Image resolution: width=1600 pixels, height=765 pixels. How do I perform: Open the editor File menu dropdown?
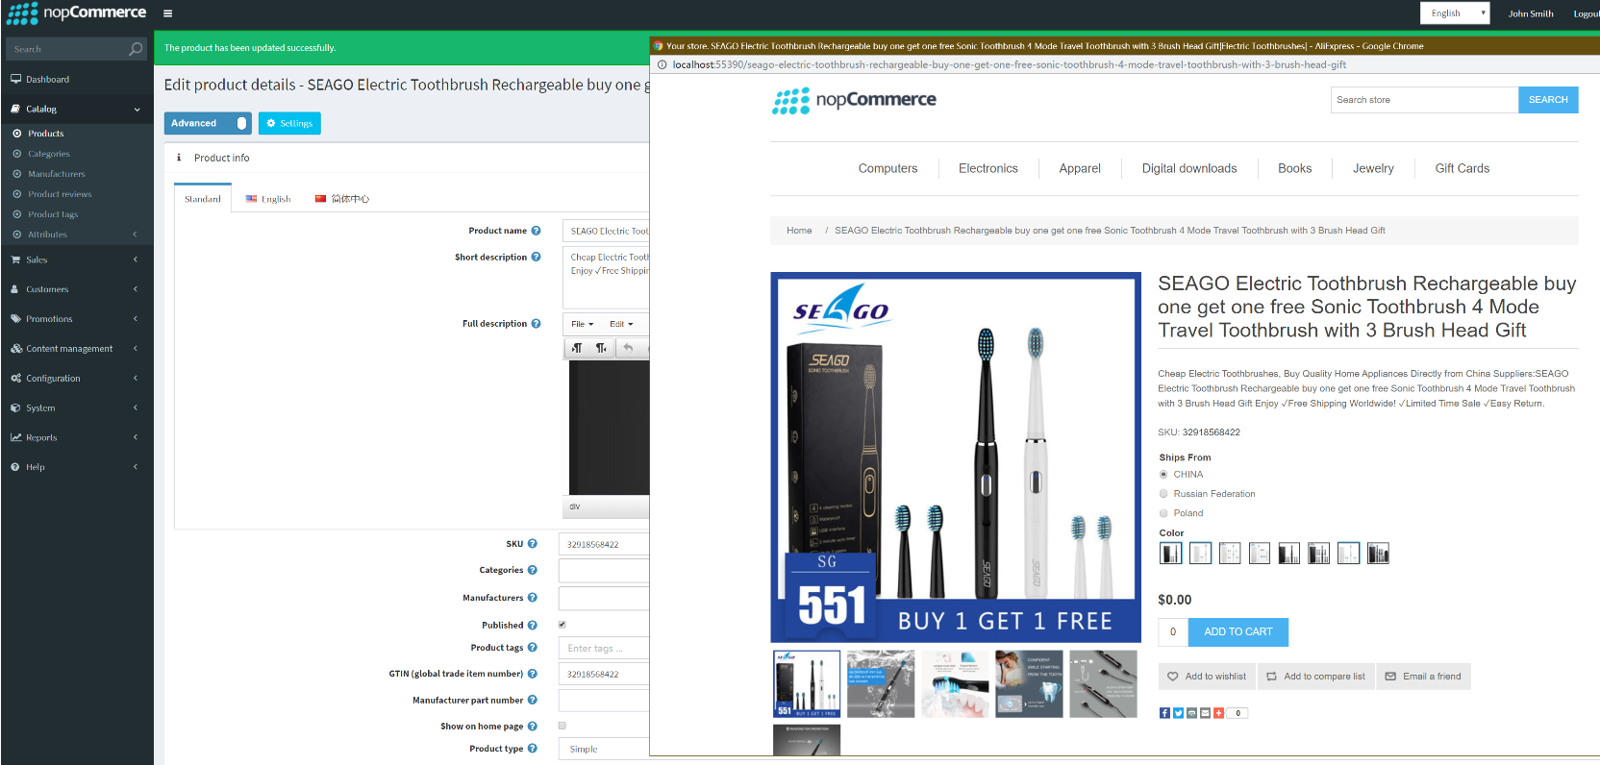[x=582, y=324]
